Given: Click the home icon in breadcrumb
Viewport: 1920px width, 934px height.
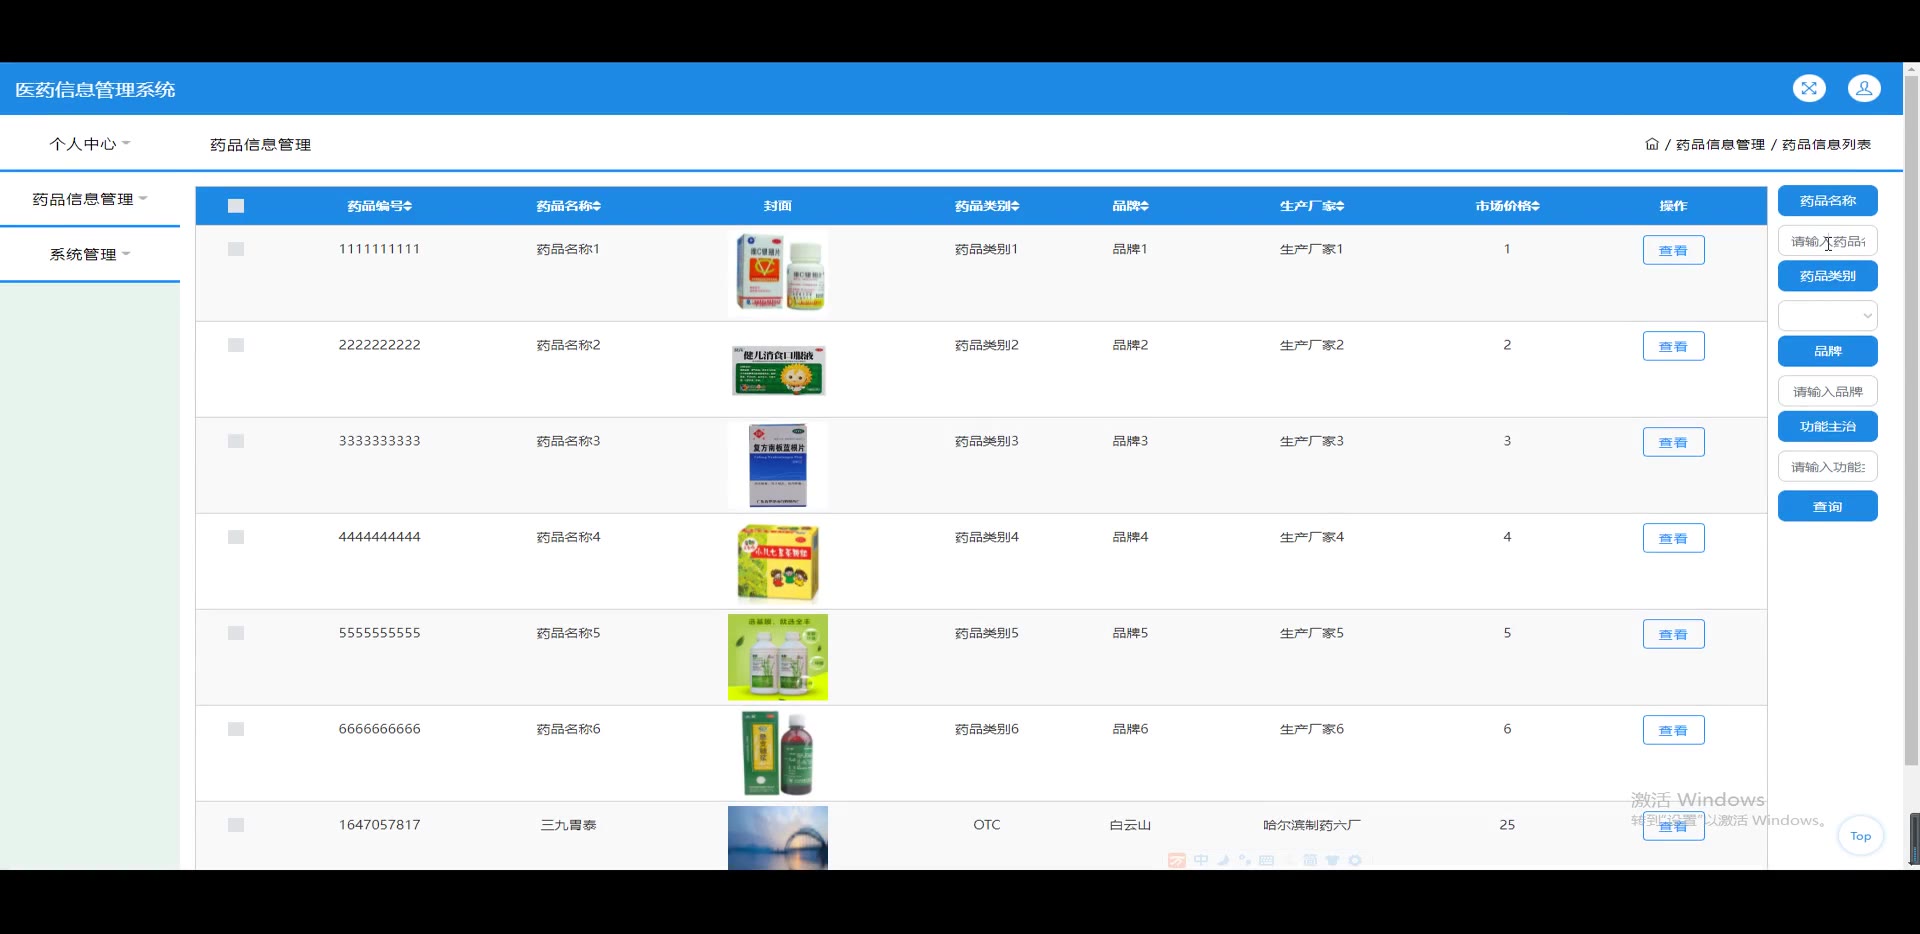Looking at the screenshot, I should tap(1652, 144).
